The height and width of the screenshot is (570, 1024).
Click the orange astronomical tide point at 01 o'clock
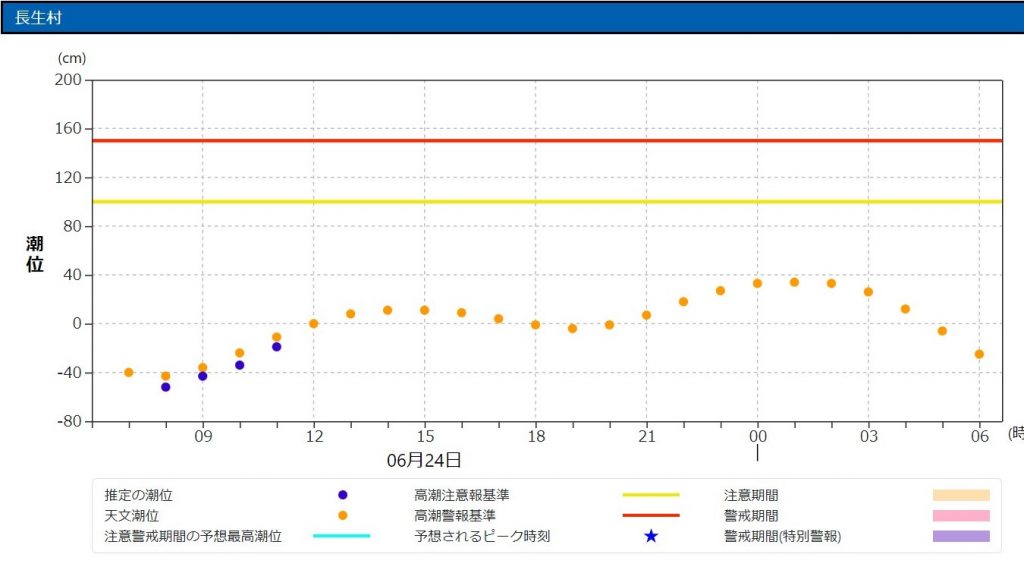(794, 282)
